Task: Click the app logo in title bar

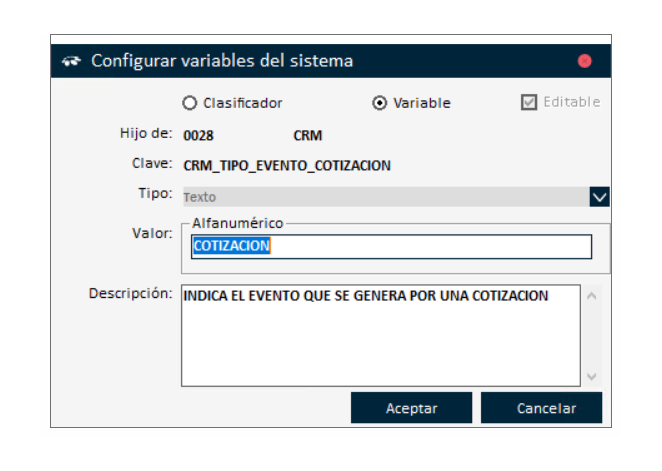Action: (70, 61)
